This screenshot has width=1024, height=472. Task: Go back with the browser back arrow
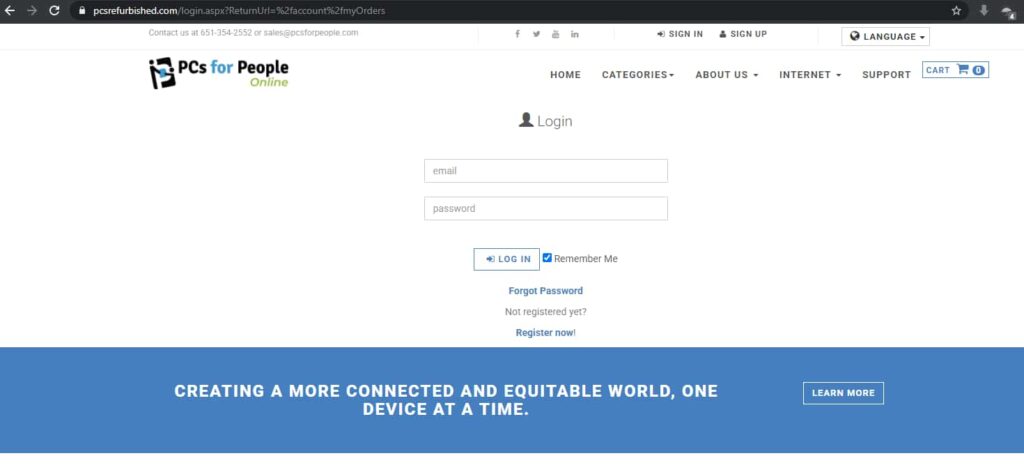9,10
